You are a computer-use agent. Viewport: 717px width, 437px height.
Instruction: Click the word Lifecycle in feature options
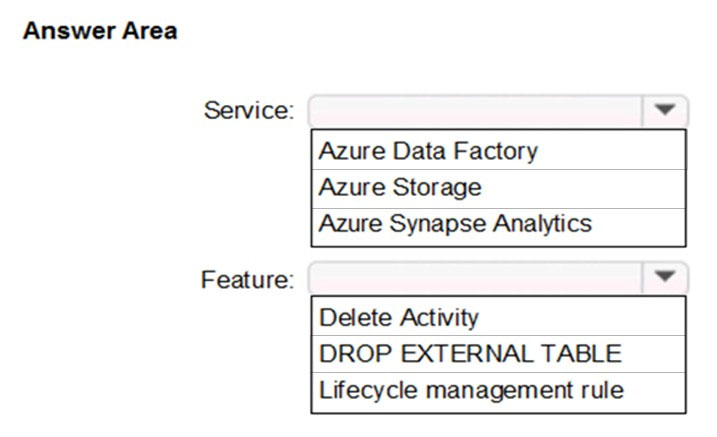(x=369, y=391)
